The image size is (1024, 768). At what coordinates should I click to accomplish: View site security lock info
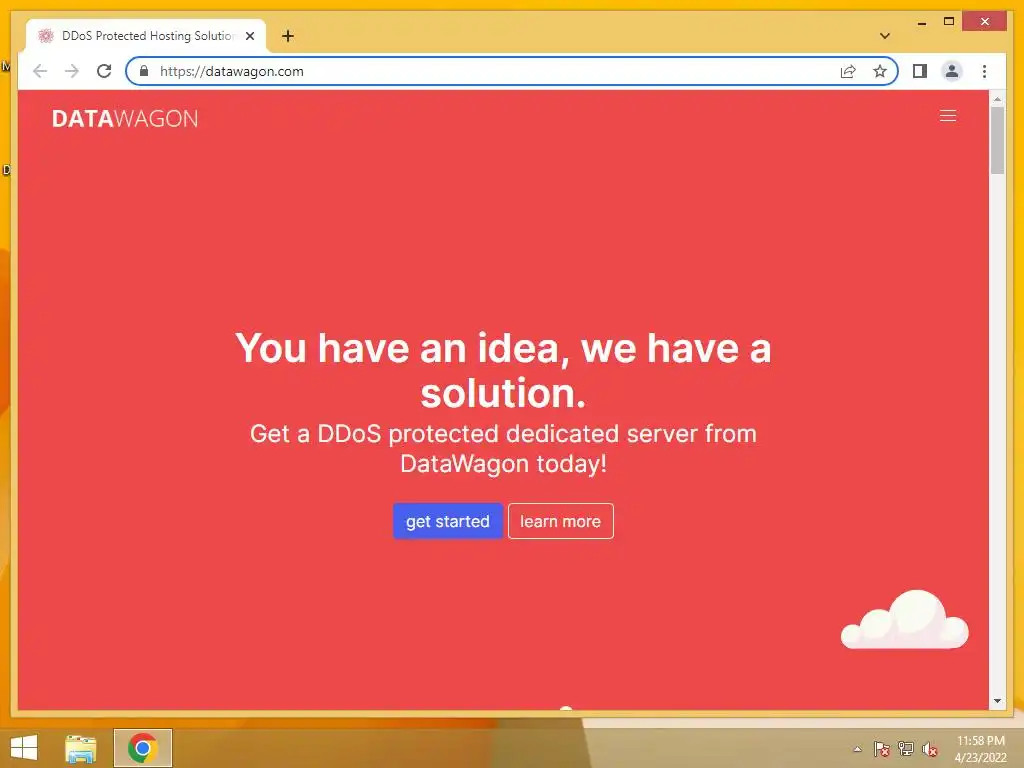coord(144,71)
